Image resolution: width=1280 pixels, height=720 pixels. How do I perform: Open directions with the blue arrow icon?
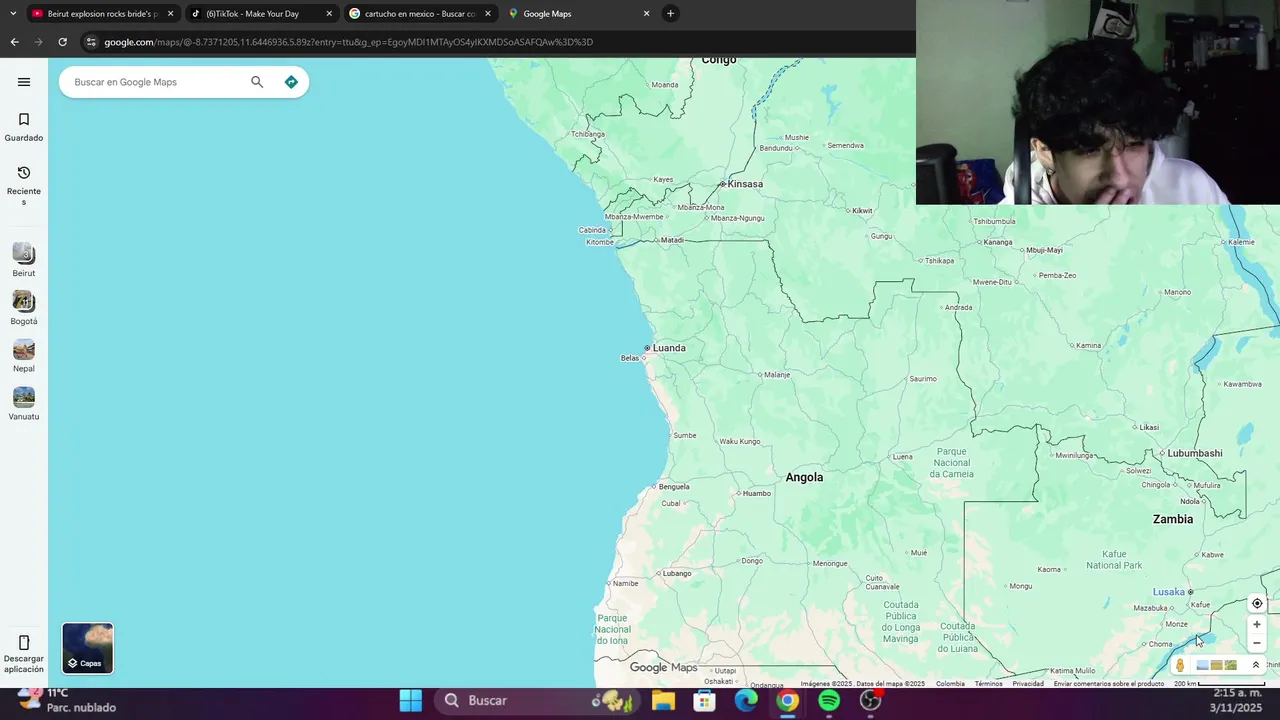(291, 82)
